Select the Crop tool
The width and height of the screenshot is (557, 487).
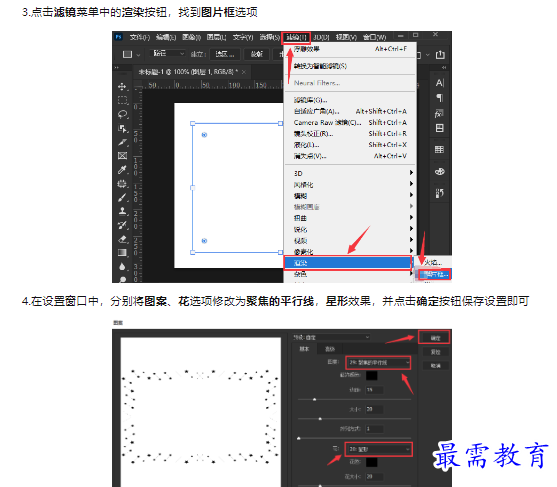(x=123, y=142)
